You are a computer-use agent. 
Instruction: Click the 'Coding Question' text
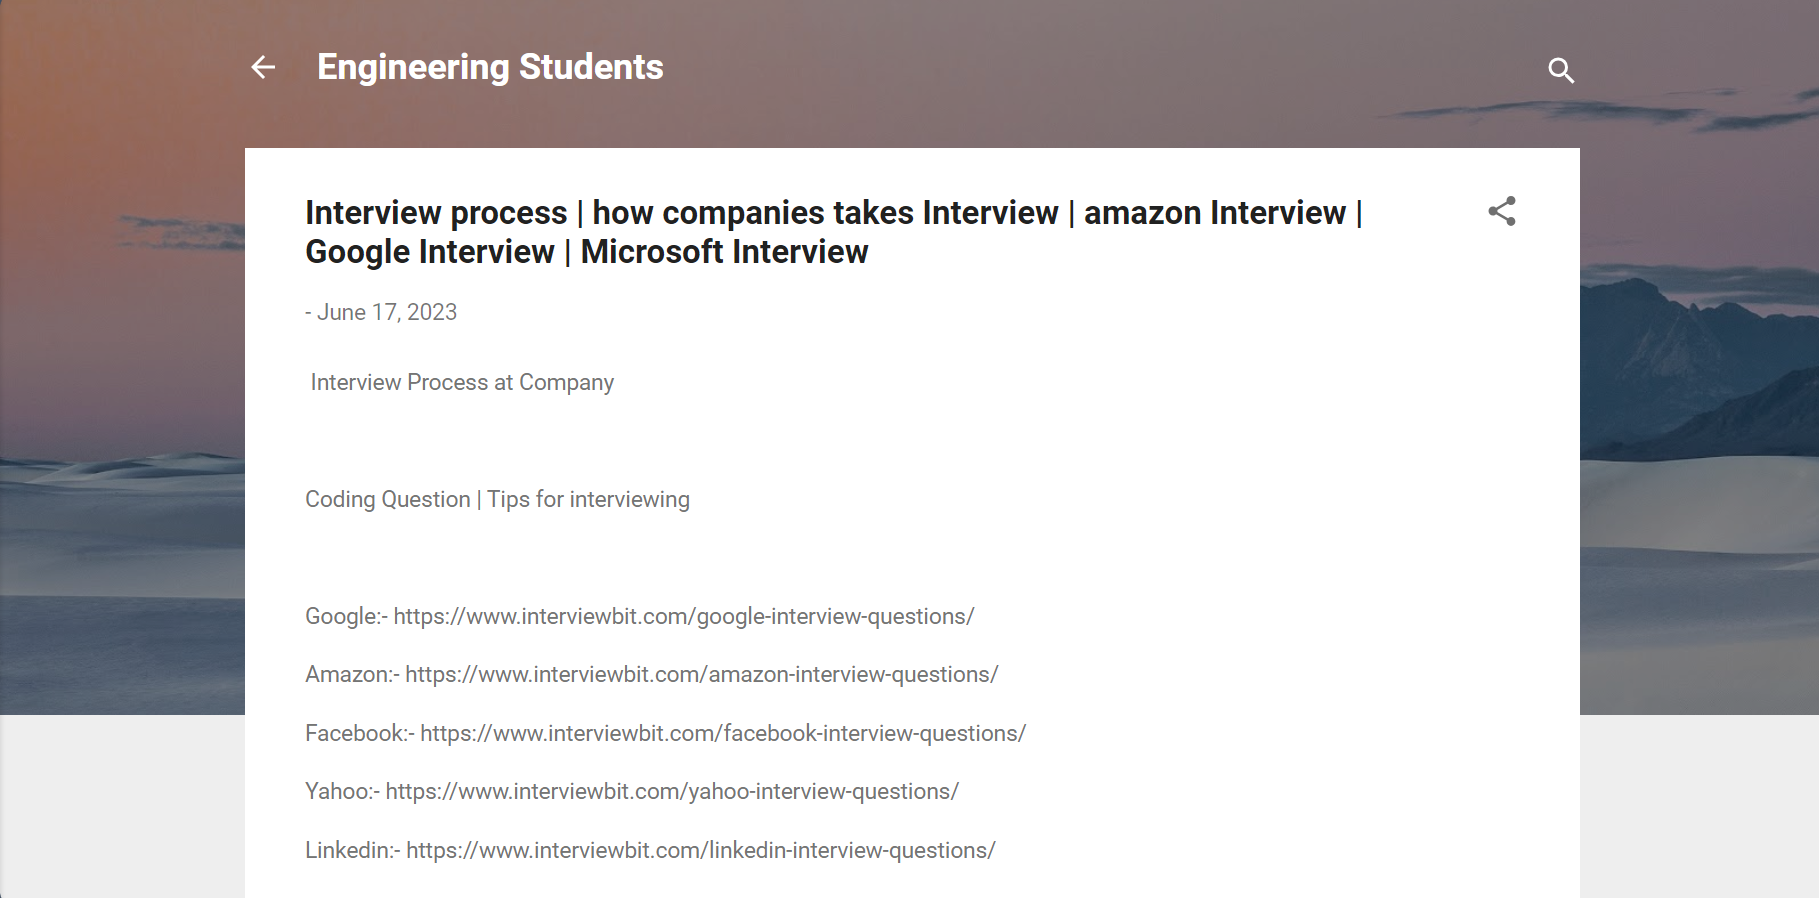(387, 499)
